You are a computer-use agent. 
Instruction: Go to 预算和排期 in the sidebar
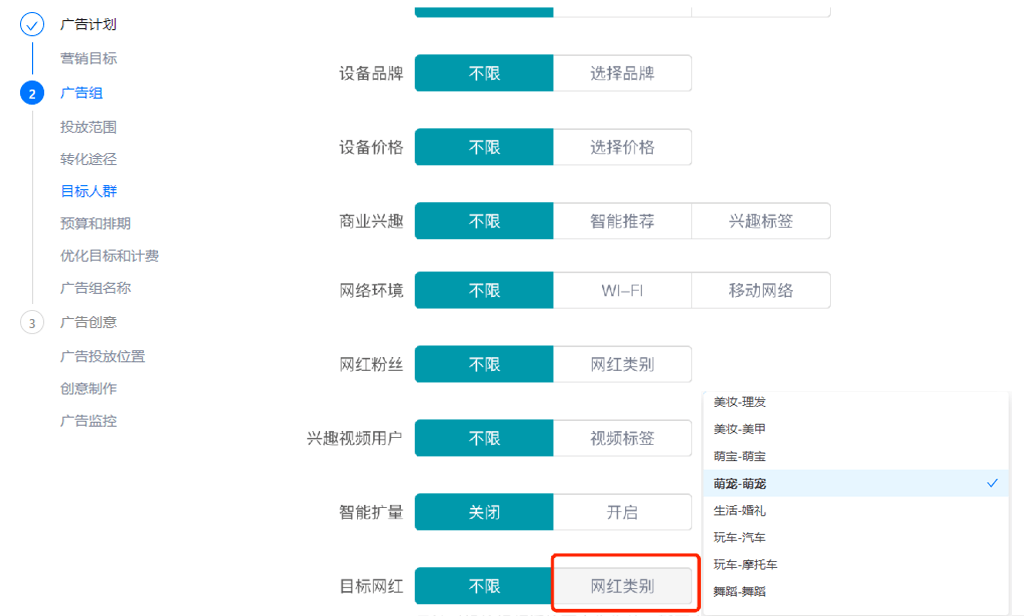95,223
